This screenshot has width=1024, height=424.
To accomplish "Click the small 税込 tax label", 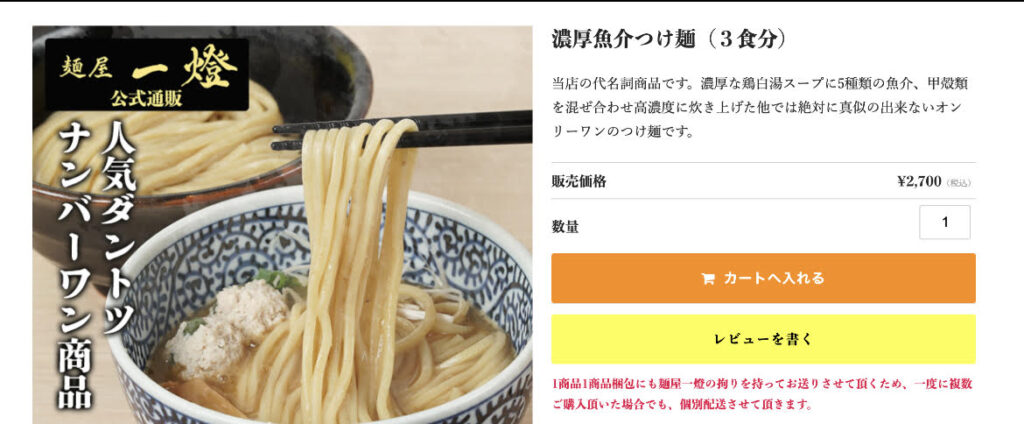I will (959, 184).
